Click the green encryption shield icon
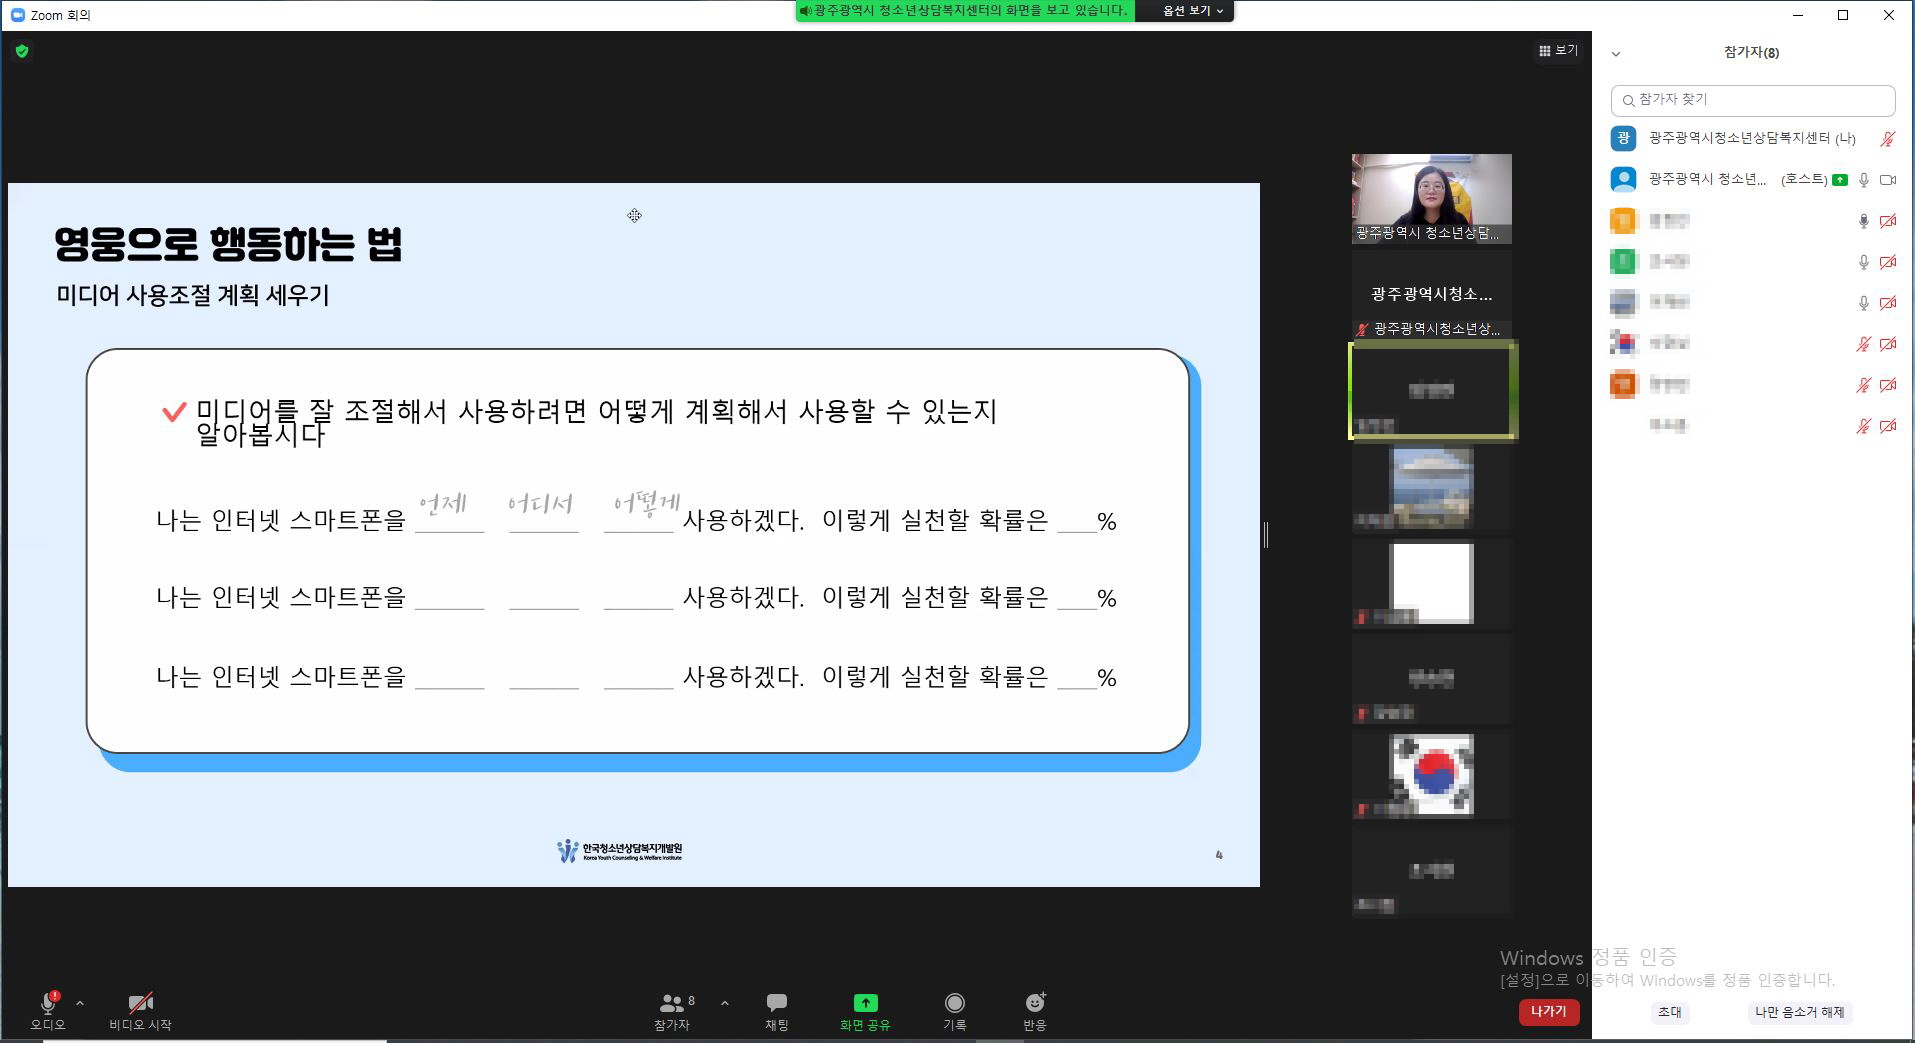 [22, 51]
